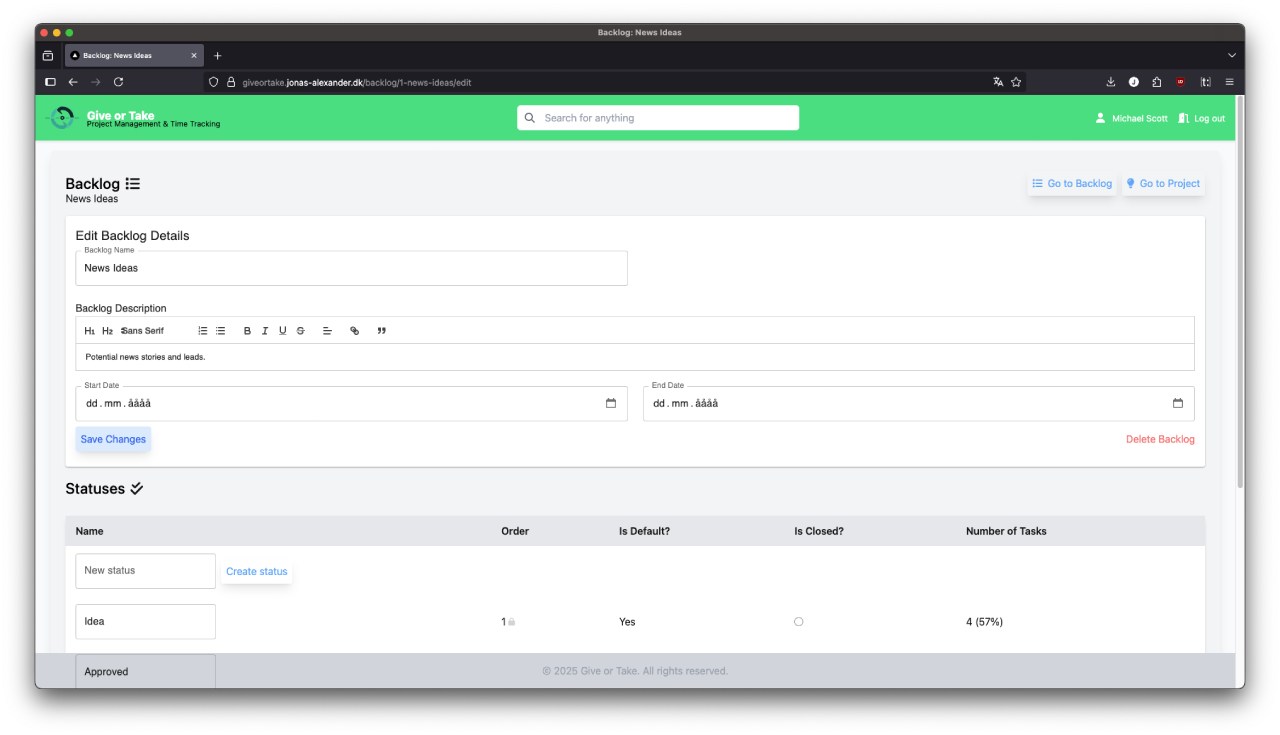Click the Search for anything field
The height and width of the screenshot is (735, 1280).
tap(658, 118)
